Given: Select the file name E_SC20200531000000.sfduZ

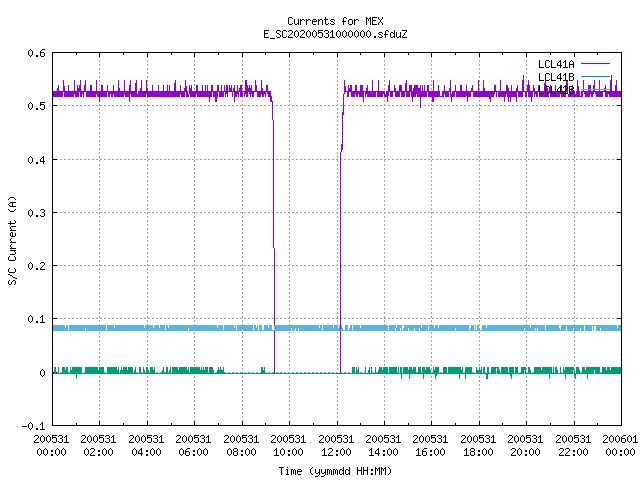Looking at the screenshot, I should [x=335, y=34].
